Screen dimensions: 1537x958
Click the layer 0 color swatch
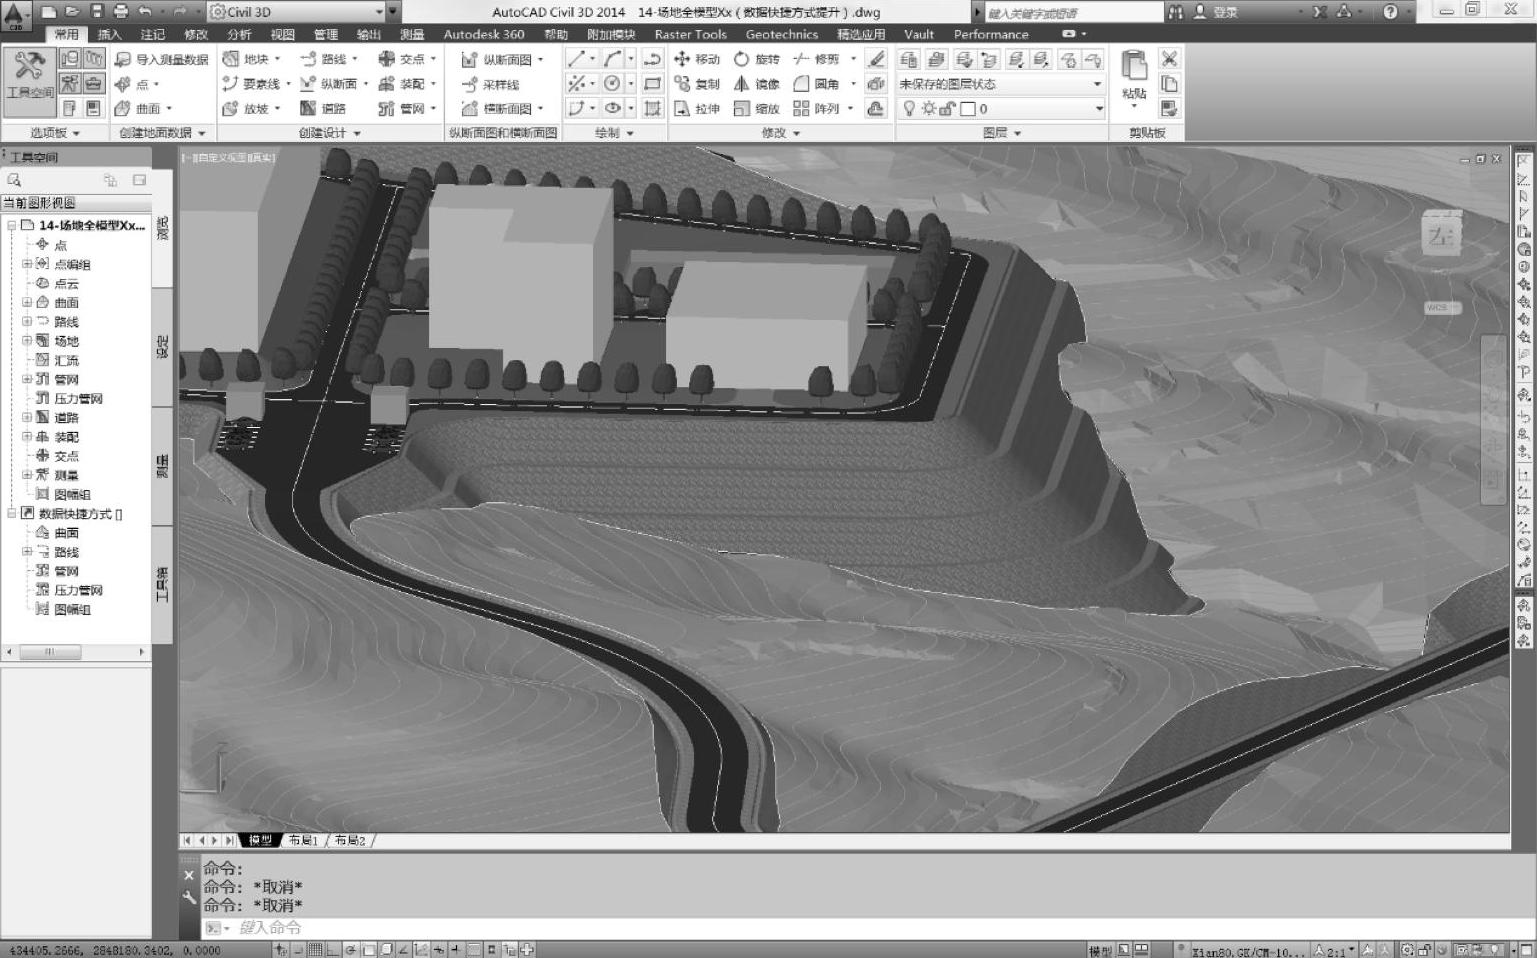[x=967, y=108]
